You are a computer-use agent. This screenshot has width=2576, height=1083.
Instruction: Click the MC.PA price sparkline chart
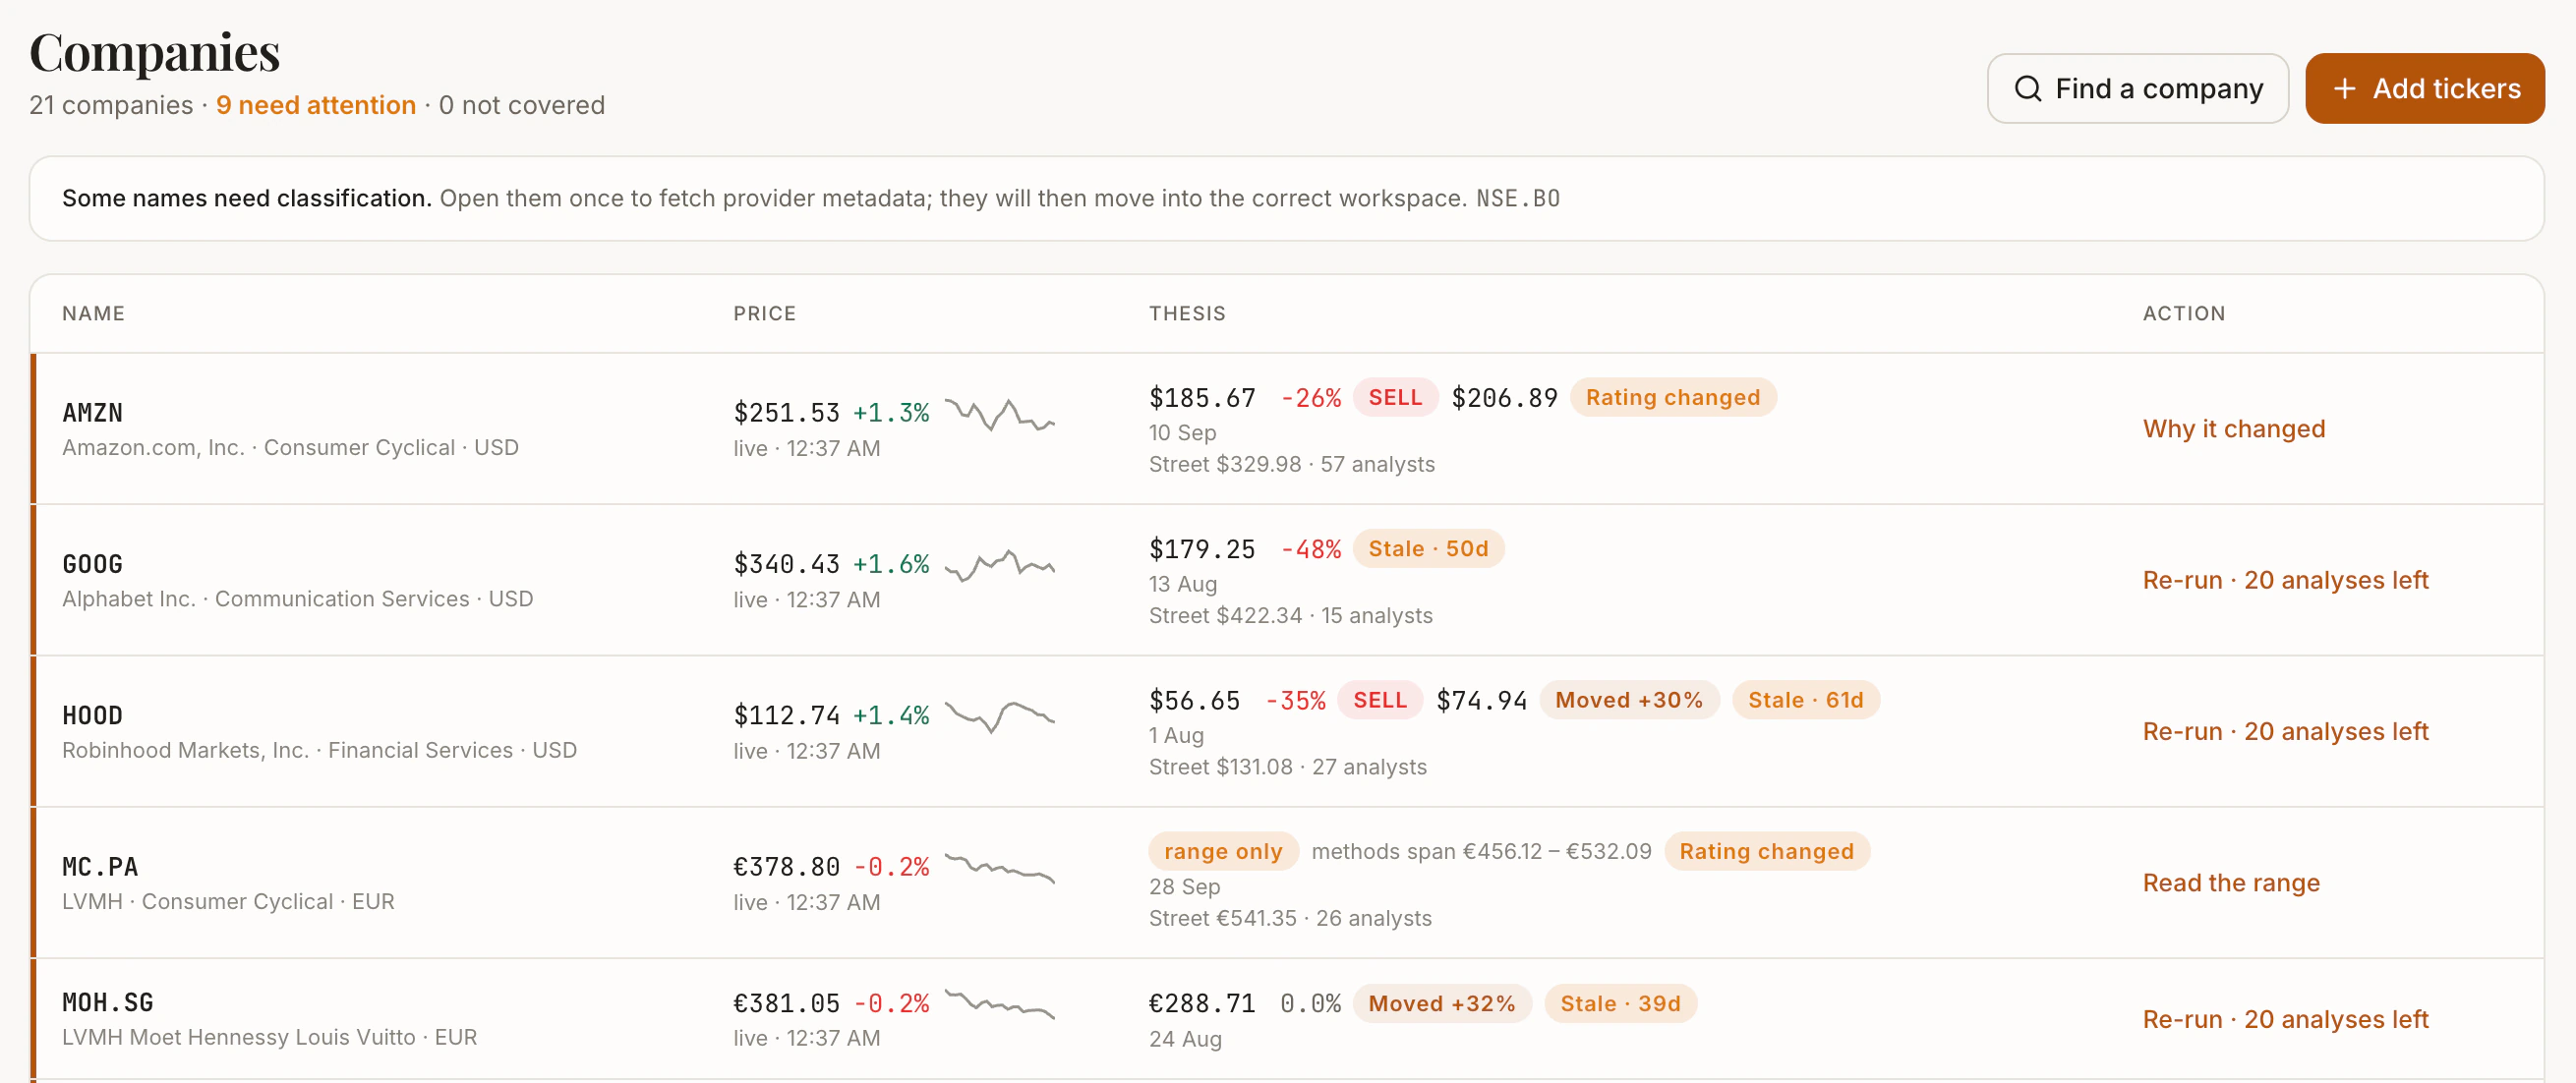(x=999, y=868)
